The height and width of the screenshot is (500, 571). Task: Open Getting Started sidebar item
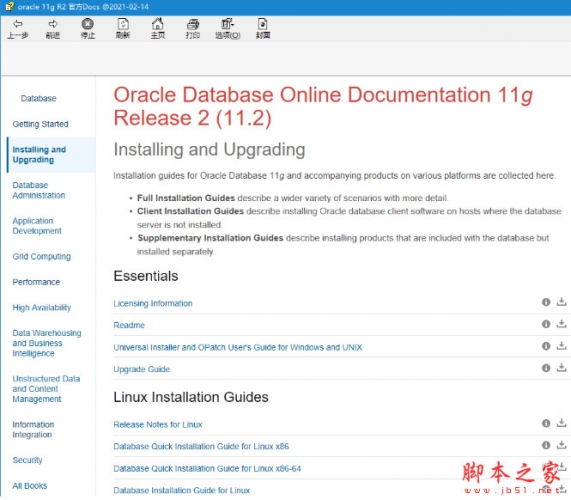(40, 124)
